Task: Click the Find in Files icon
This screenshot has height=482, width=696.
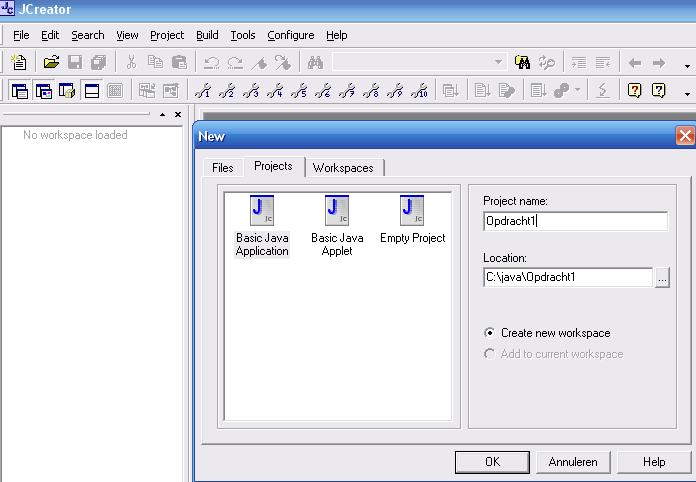Action: (522, 63)
